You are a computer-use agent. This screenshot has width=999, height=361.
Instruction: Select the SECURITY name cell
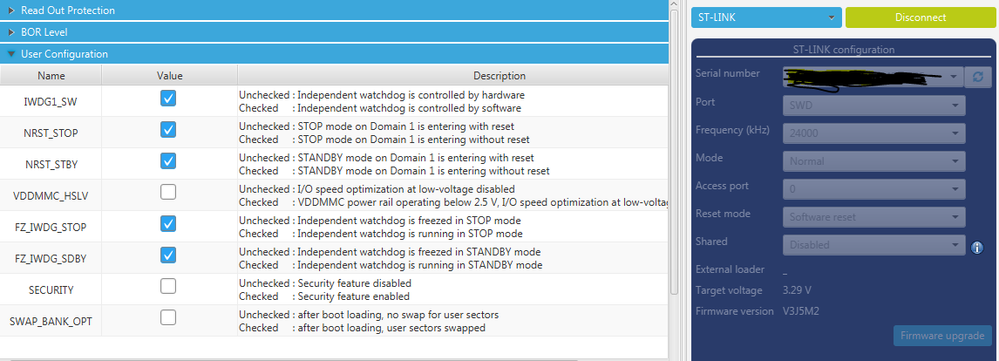tap(51, 290)
